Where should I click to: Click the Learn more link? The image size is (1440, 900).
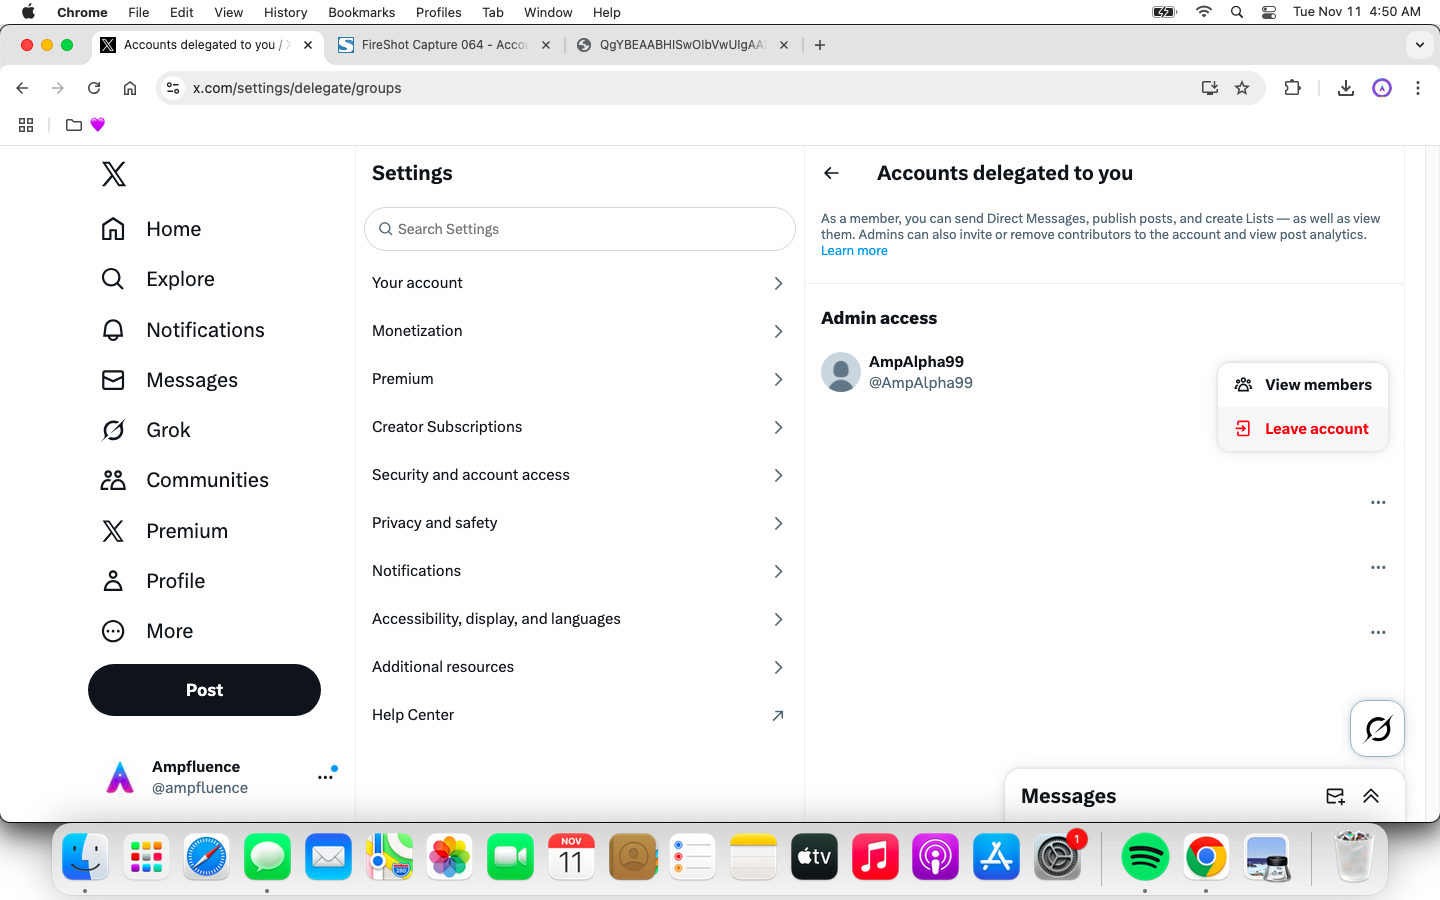[x=854, y=251]
